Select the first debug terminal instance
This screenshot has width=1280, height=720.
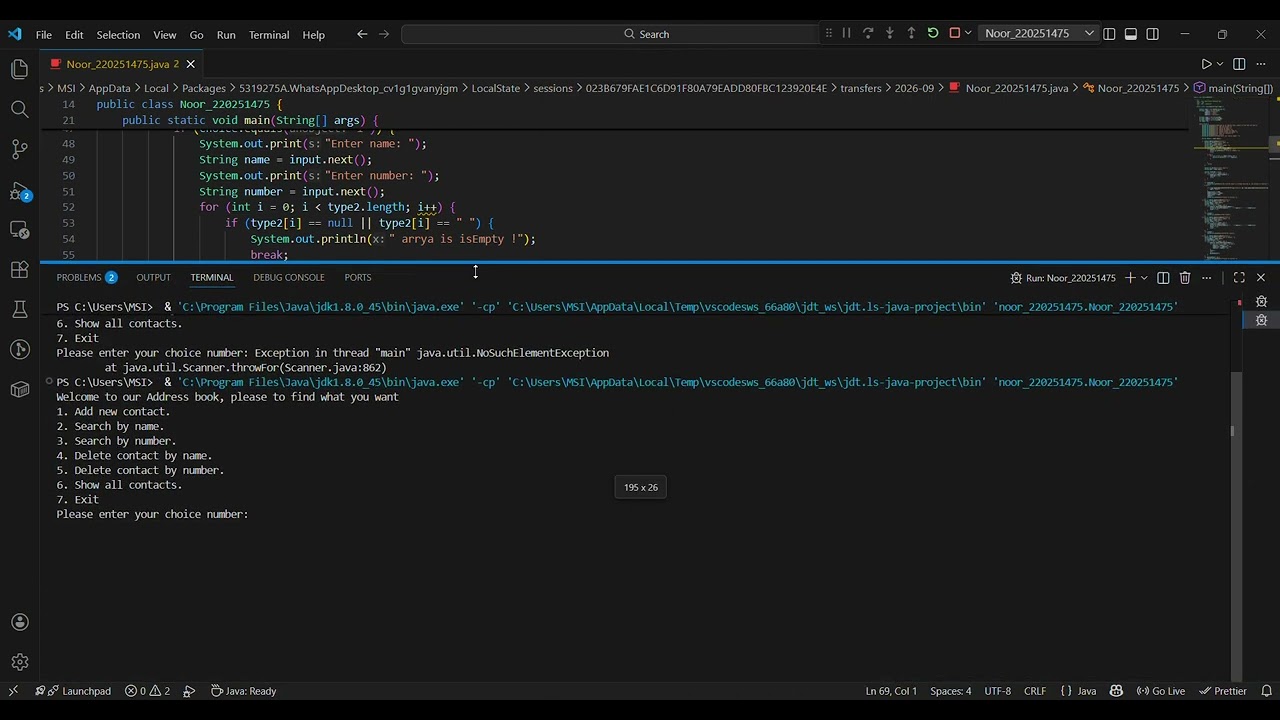coord(1262,301)
